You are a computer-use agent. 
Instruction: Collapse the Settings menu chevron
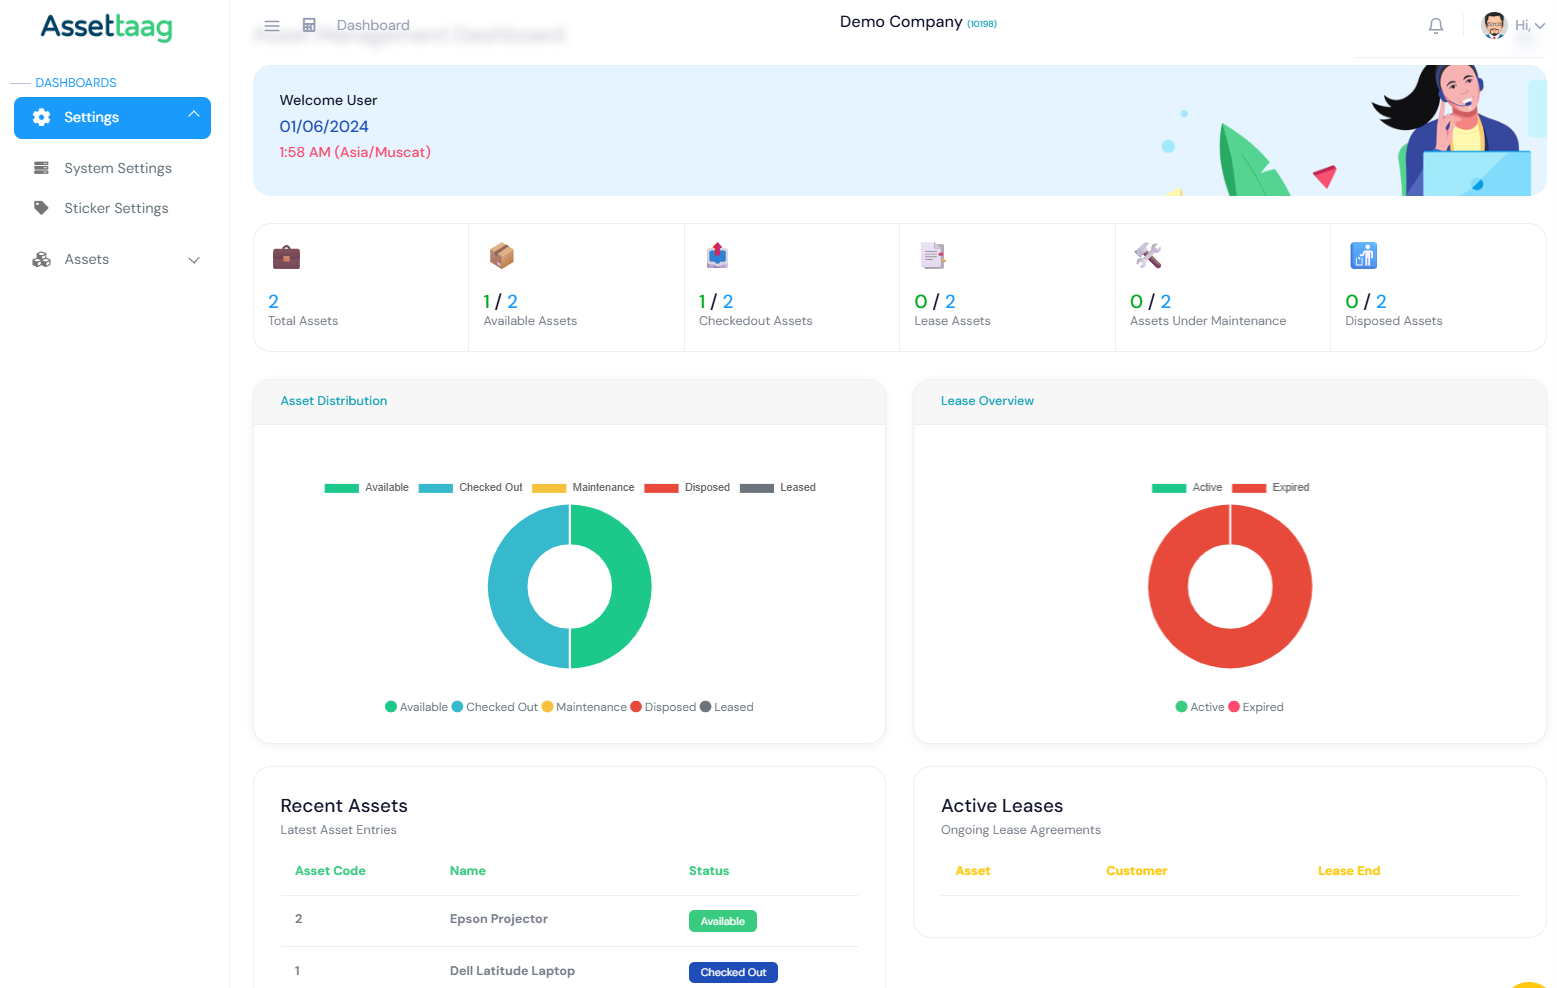tap(194, 113)
